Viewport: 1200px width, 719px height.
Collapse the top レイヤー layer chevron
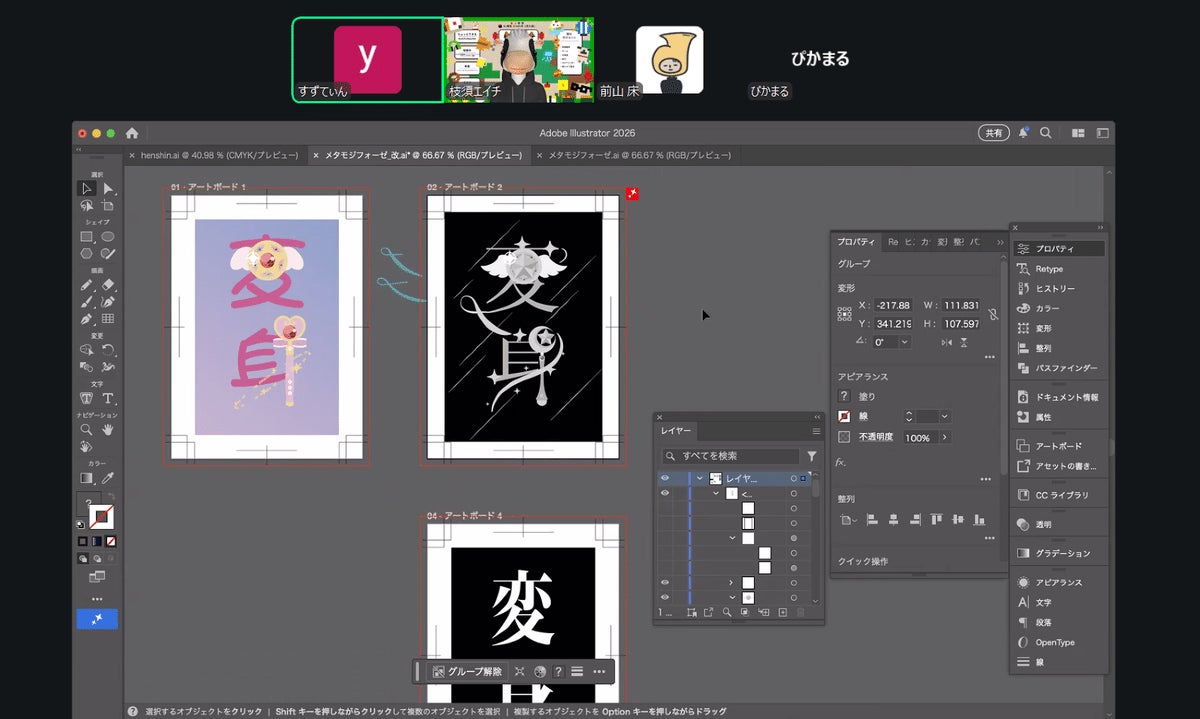tap(699, 479)
